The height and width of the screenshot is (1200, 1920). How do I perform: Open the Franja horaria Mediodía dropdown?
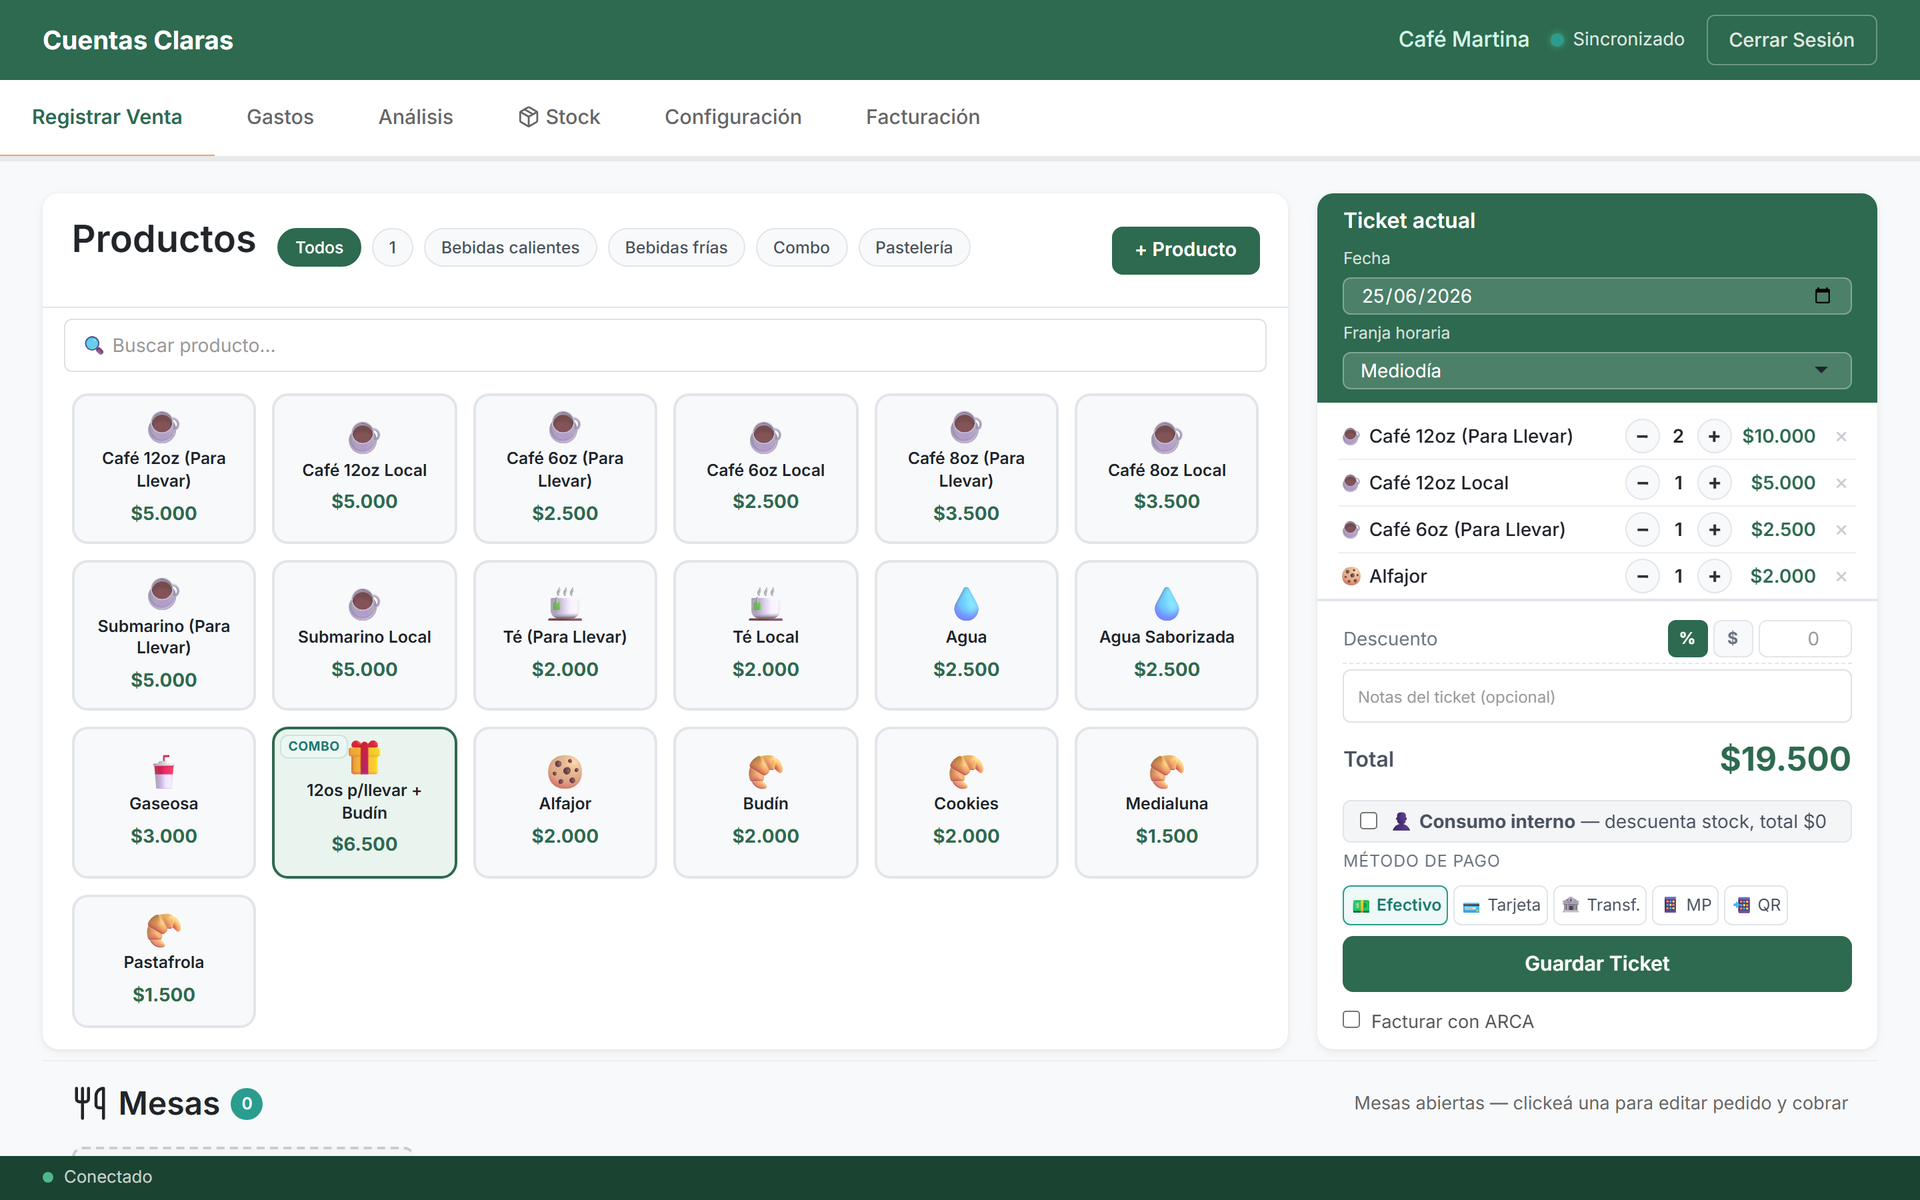1597,371
